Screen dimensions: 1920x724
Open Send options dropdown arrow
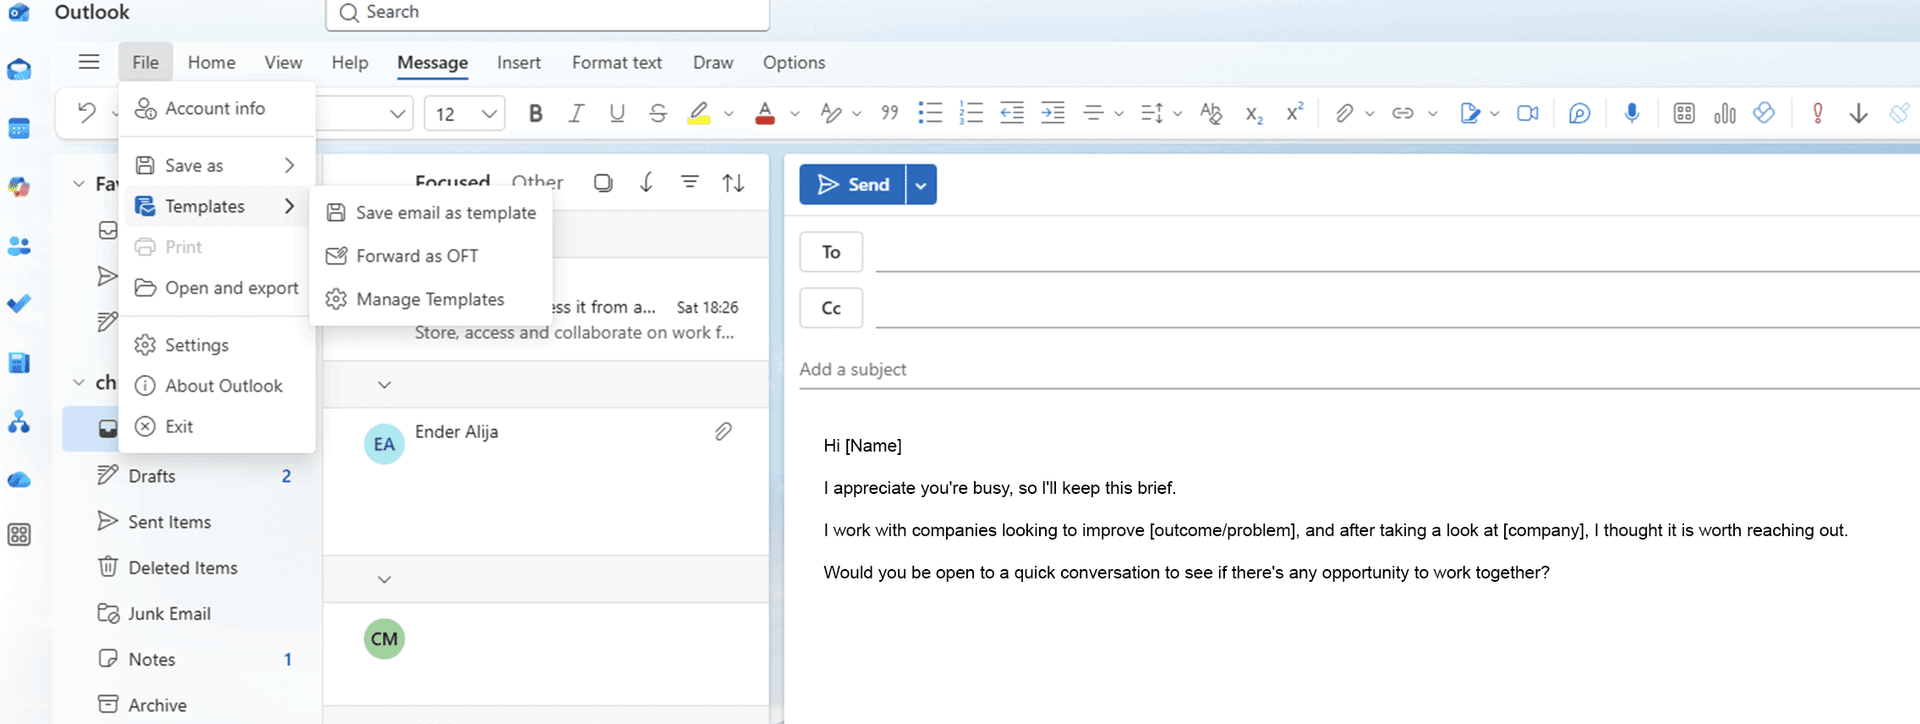coord(921,185)
